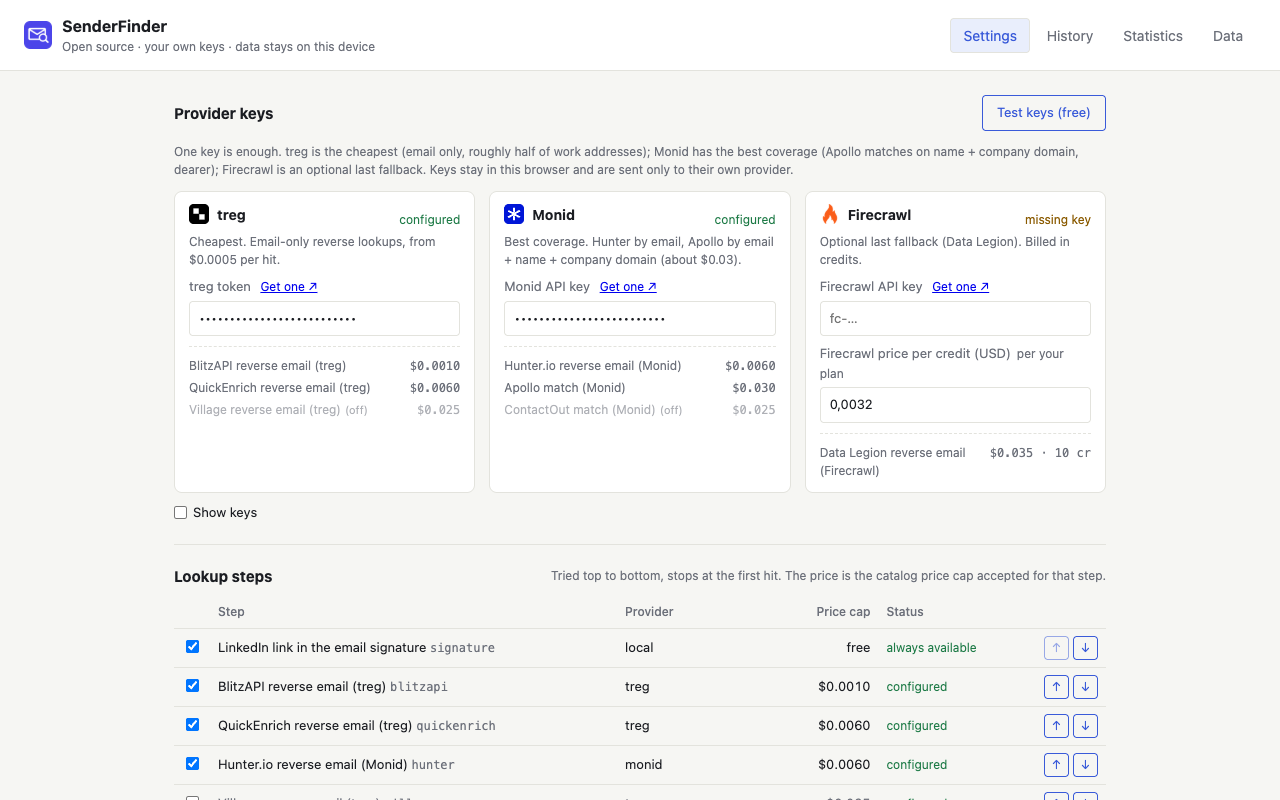Go to the Data tab

pyautogui.click(x=1228, y=36)
